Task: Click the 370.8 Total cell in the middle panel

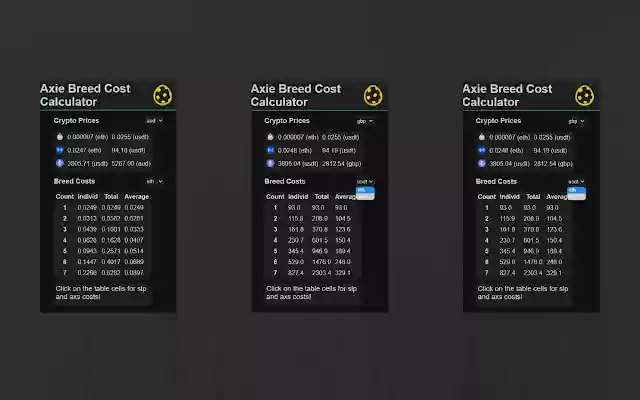Action: tap(320, 229)
